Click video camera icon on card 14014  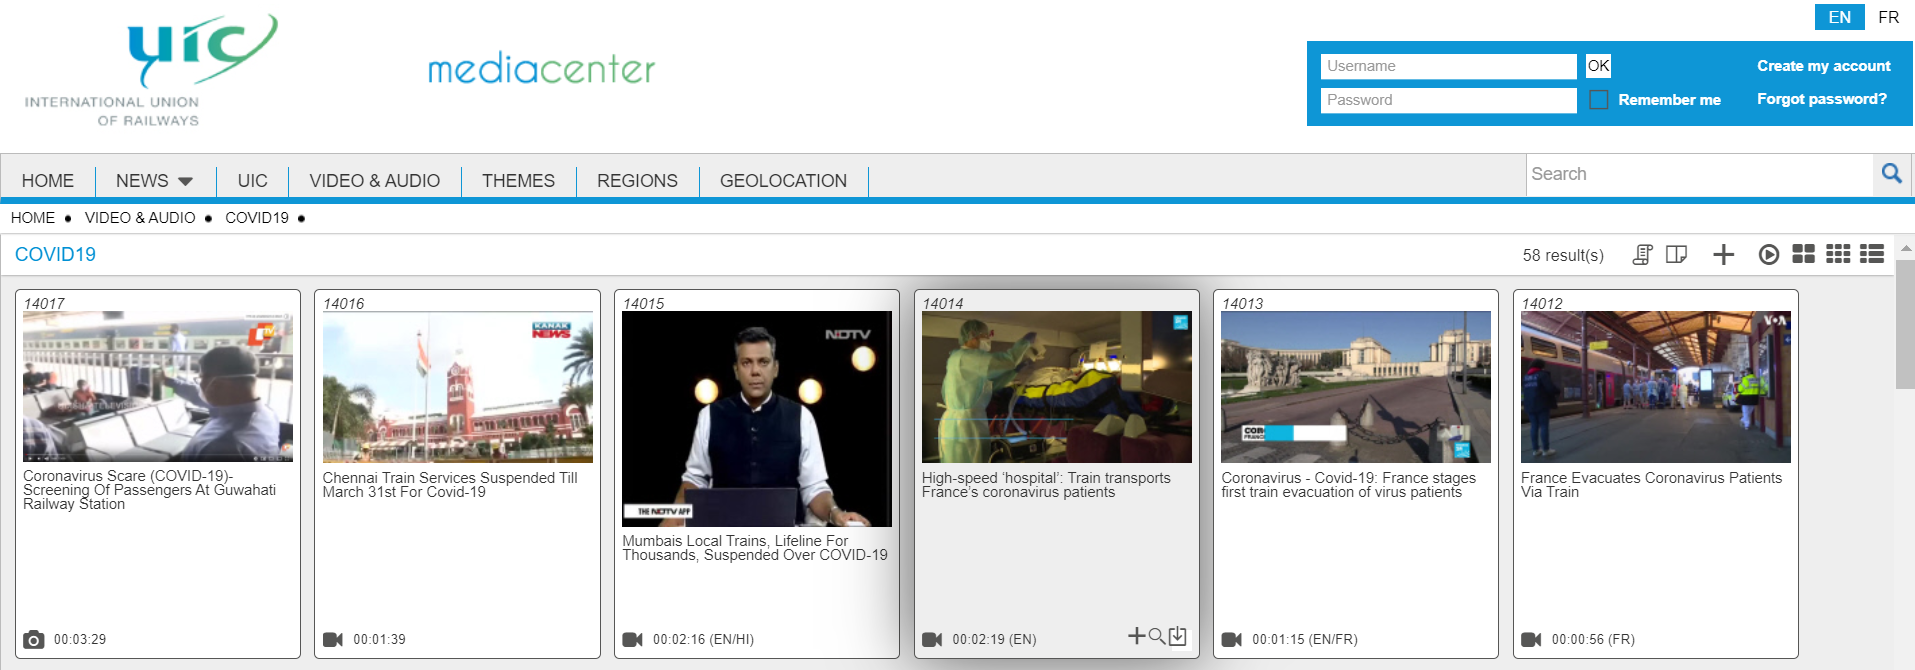point(932,640)
